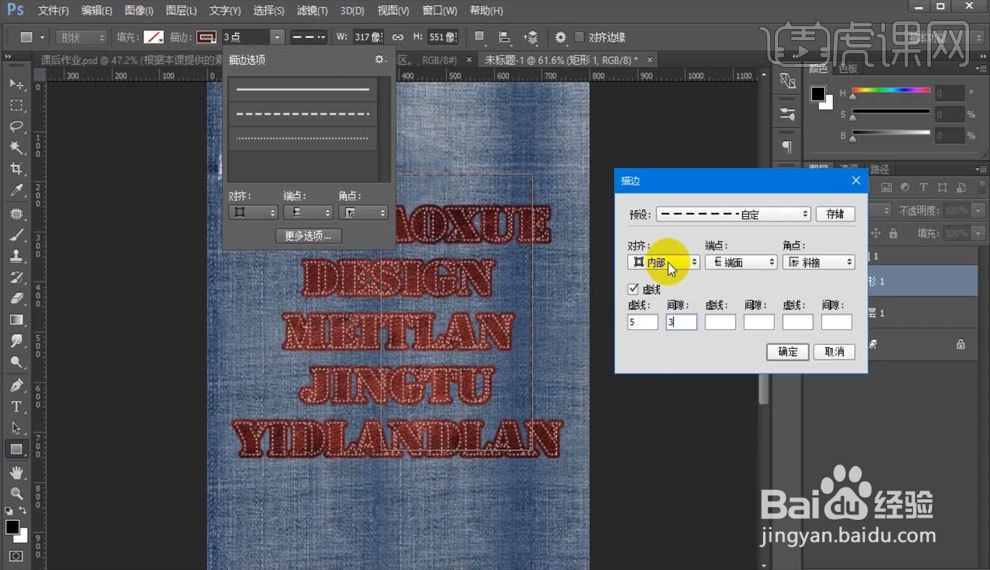Select the Move tool in the toolbox
Image resolution: width=990 pixels, height=570 pixels.
[16, 84]
